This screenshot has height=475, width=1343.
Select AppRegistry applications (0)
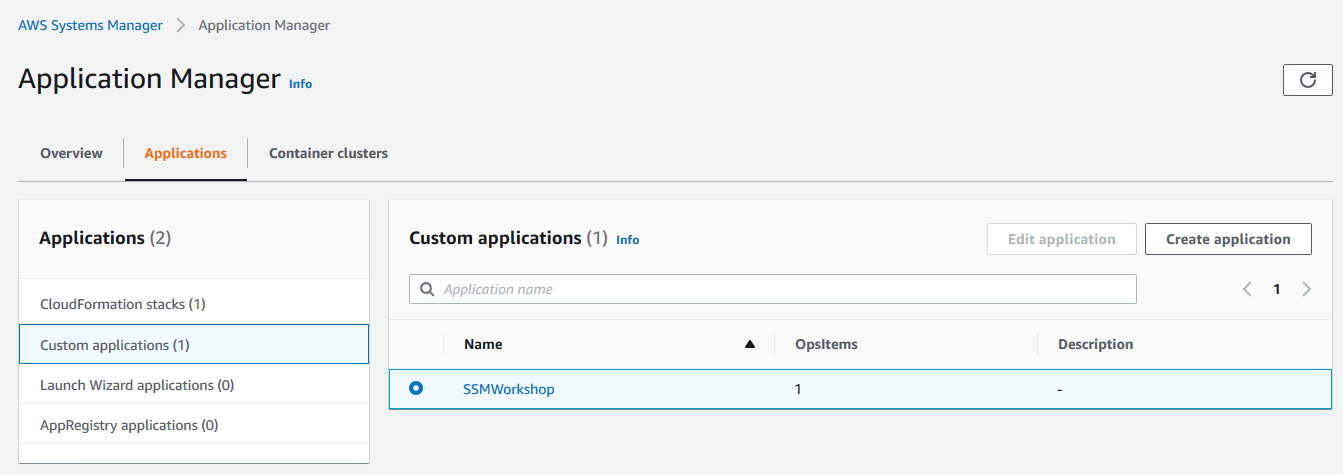194,425
